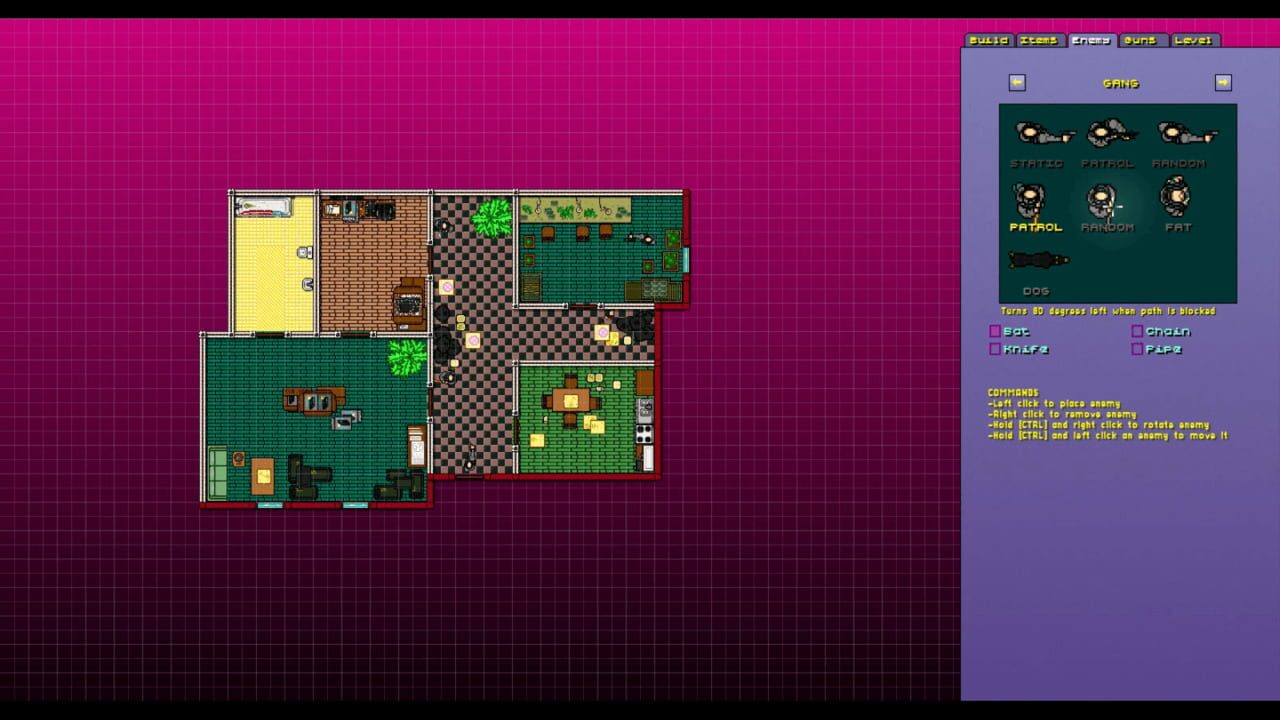Click the bathtub in the yellow bathroom
1280x720 pixels.
[x=262, y=207]
